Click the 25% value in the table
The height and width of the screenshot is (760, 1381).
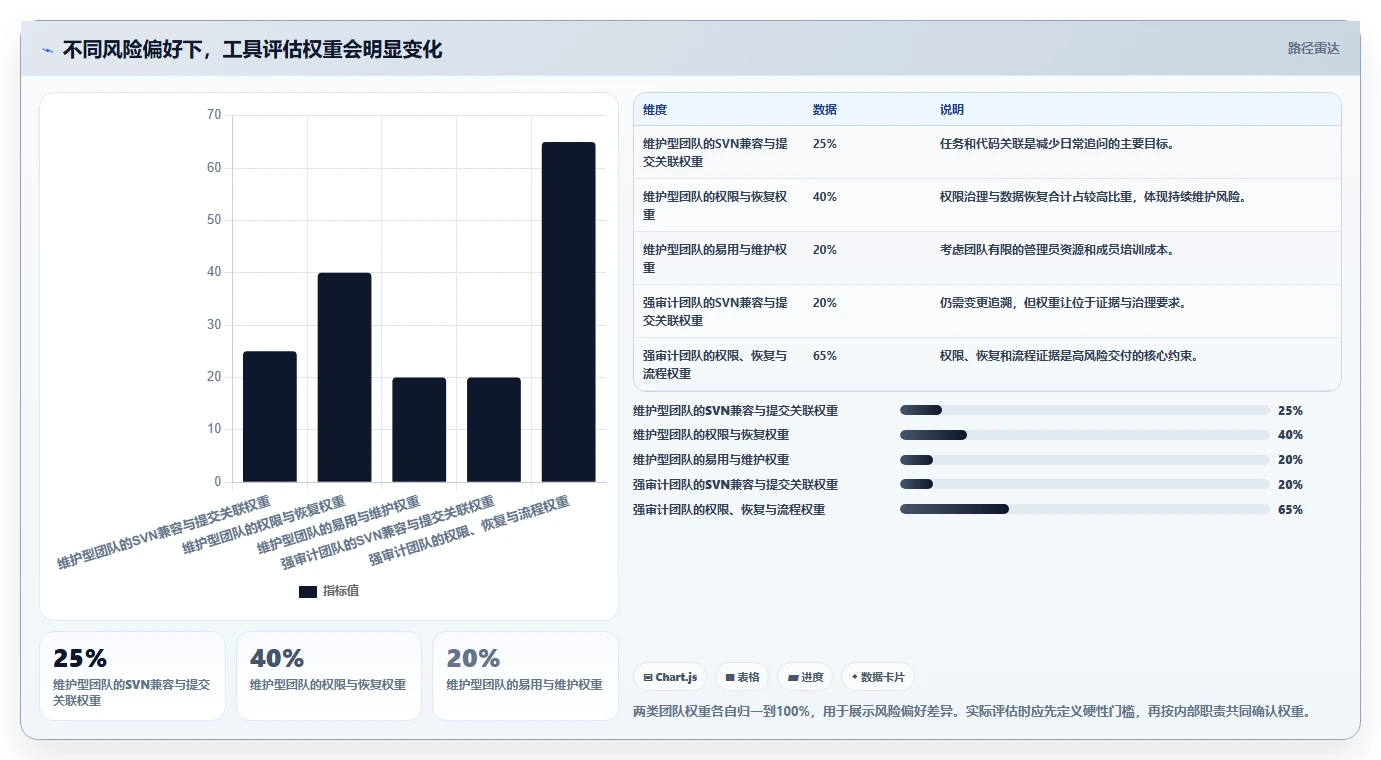point(825,144)
